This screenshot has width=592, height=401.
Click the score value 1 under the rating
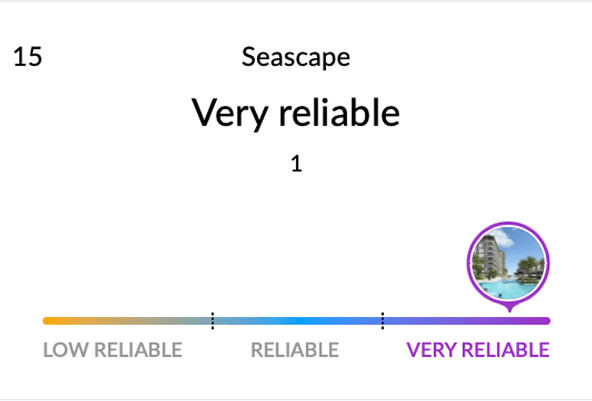pyautogui.click(x=296, y=164)
